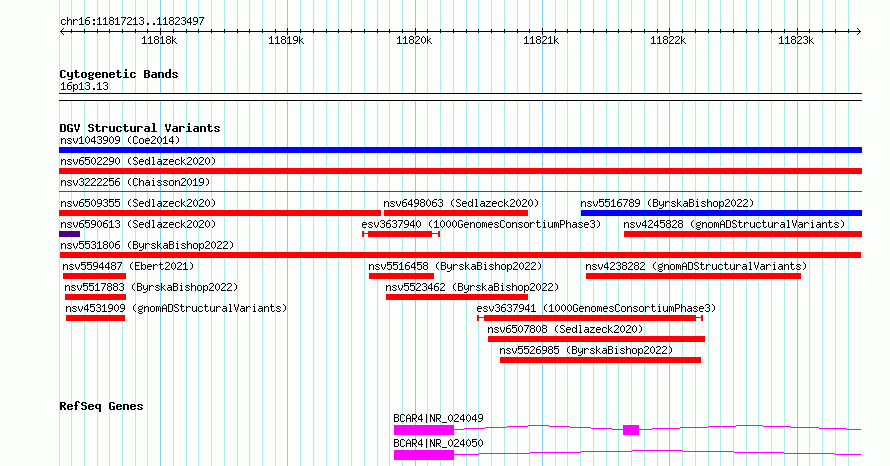Click the DGV Structural Variants track title
This screenshot has height=466, width=890.
(140, 128)
